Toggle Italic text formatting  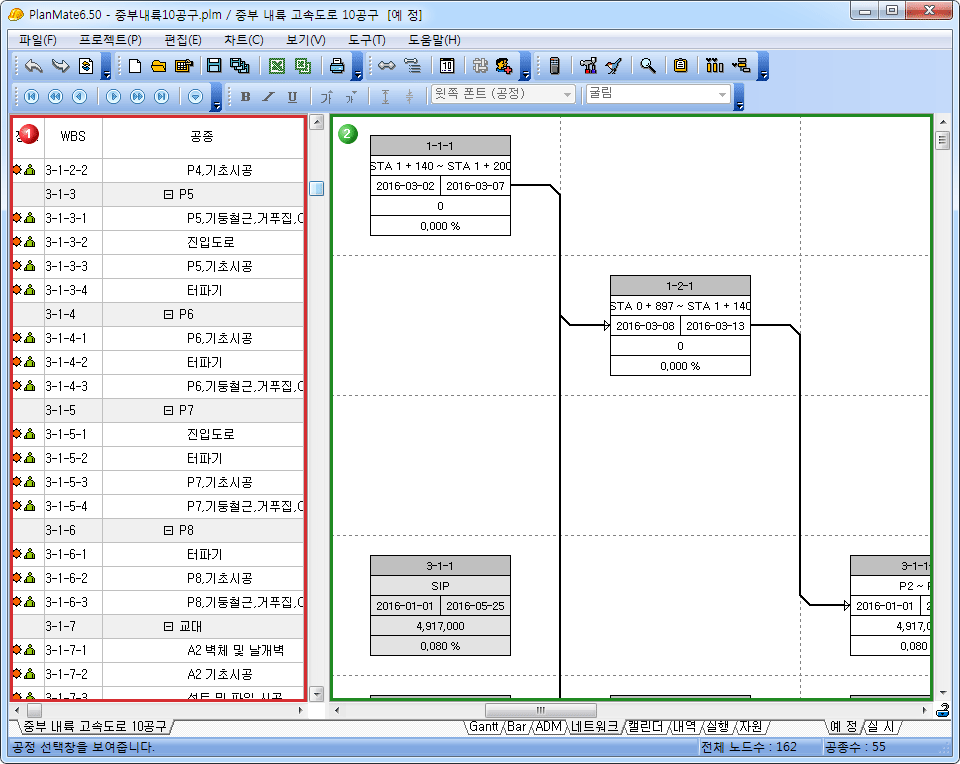click(268, 97)
